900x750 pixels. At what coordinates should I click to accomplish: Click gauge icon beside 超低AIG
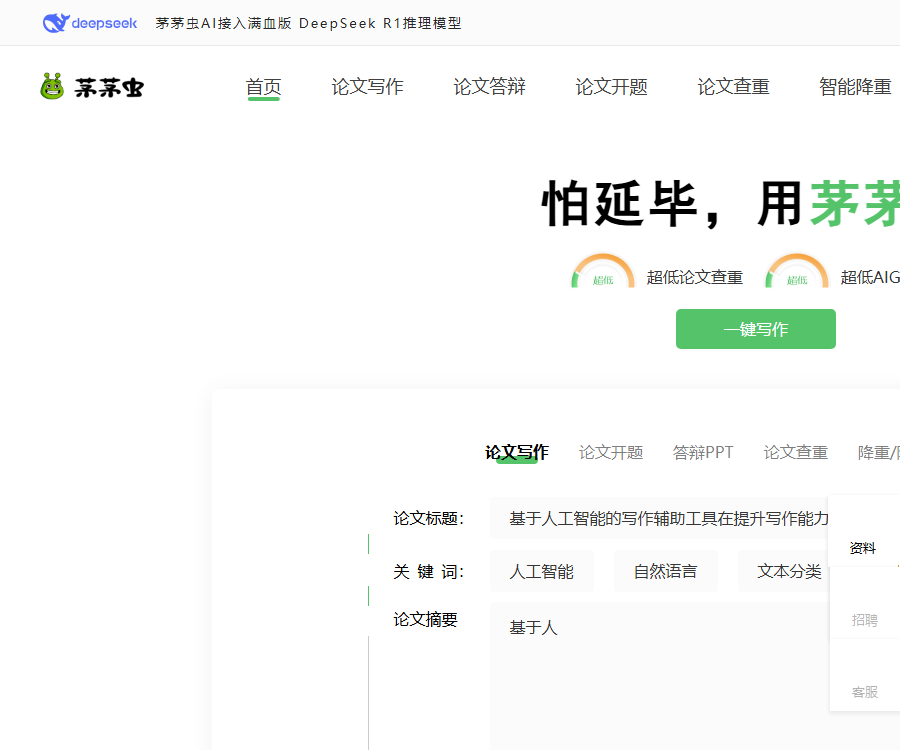point(797,271)
